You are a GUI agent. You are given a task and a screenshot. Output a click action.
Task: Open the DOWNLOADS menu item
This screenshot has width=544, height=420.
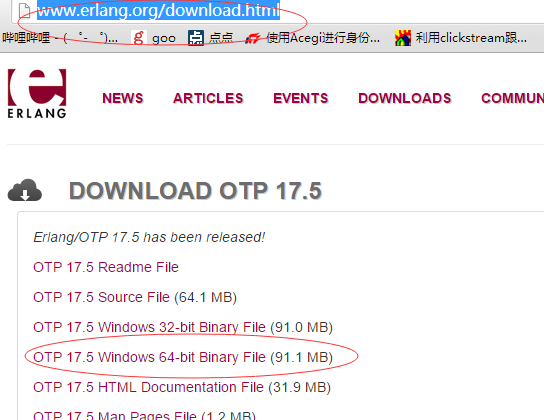coord(405,98)
